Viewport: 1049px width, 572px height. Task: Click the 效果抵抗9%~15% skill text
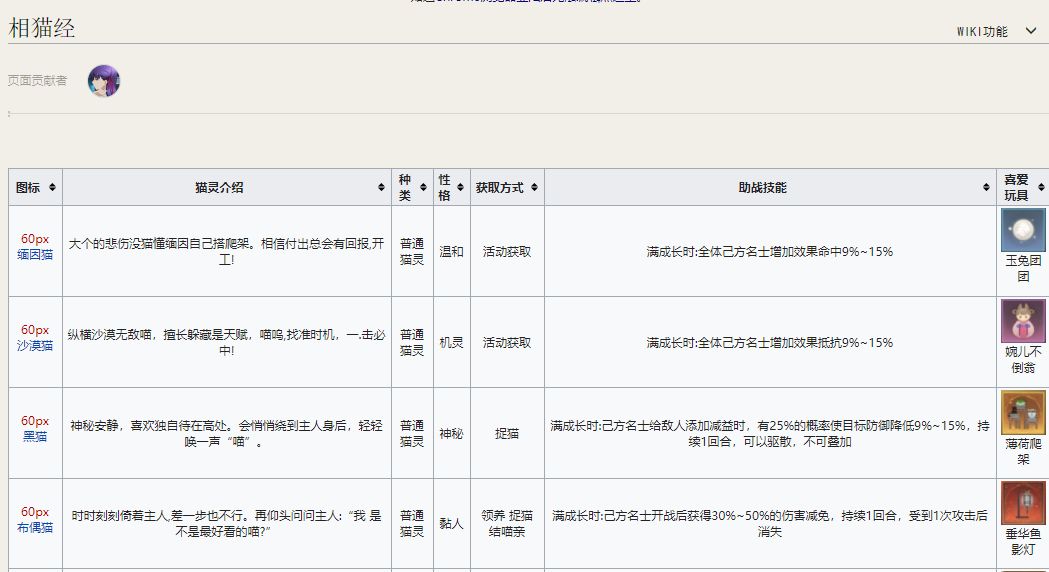[x=770, y=343]
